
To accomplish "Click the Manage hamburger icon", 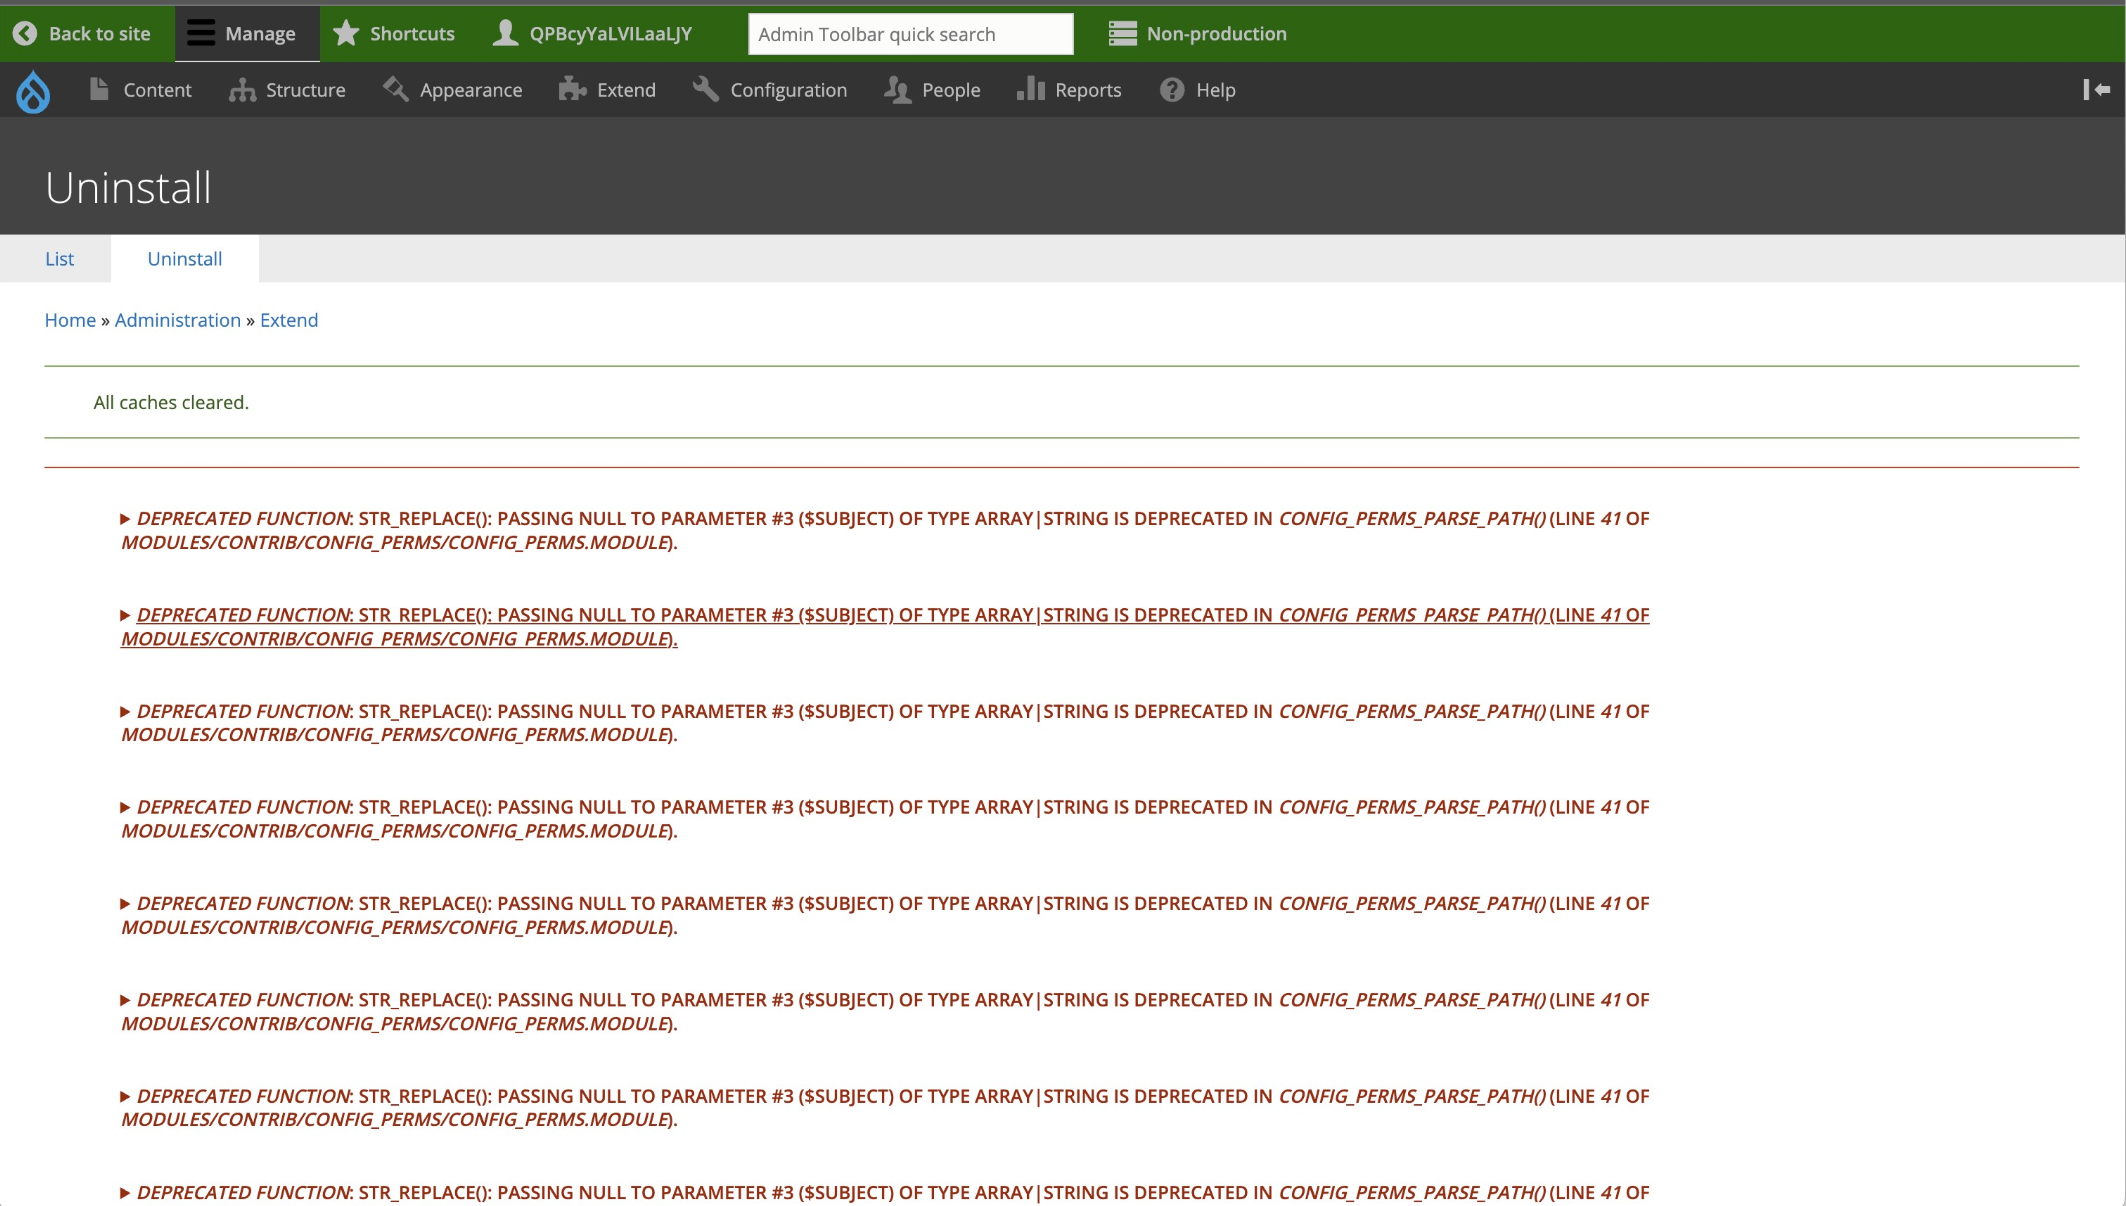I will click(201, 34).
